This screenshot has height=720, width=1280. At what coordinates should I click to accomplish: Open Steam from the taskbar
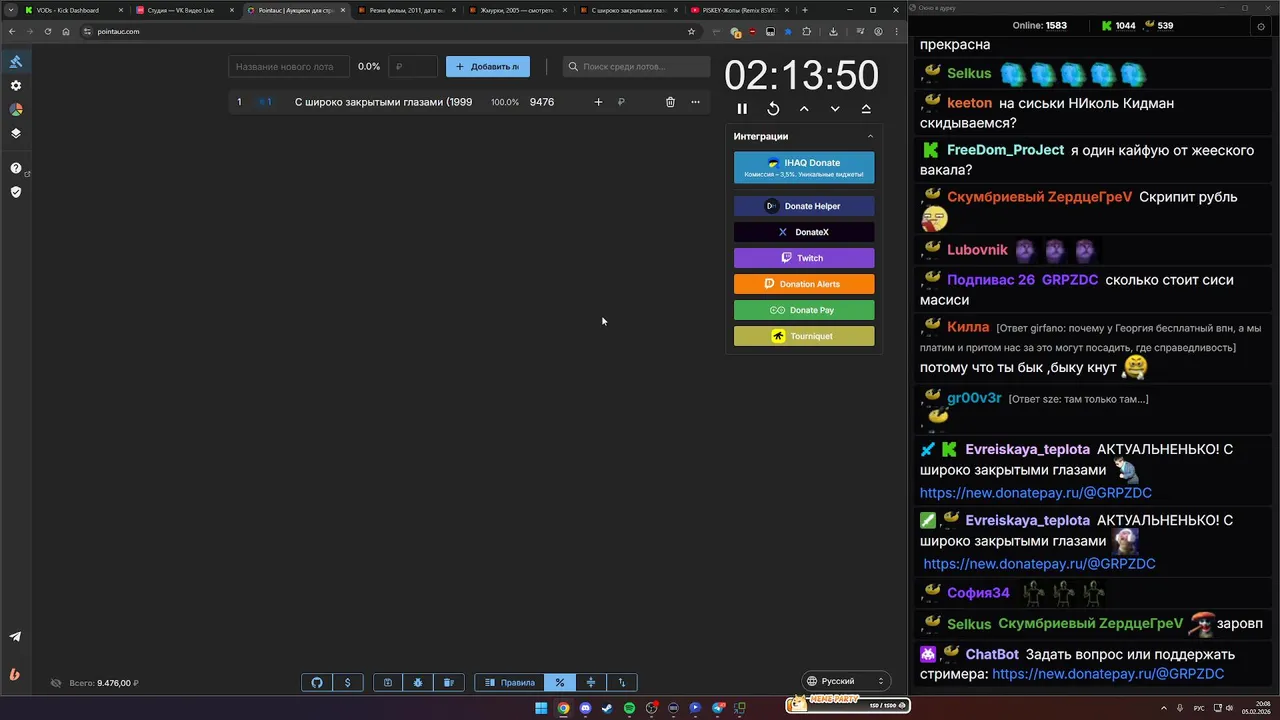pyautogui.click(x=607, y=708)
